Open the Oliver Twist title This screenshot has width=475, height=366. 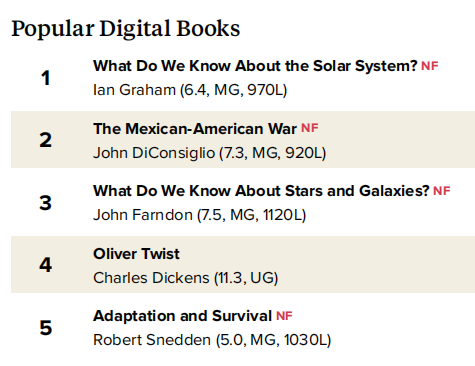136,254
